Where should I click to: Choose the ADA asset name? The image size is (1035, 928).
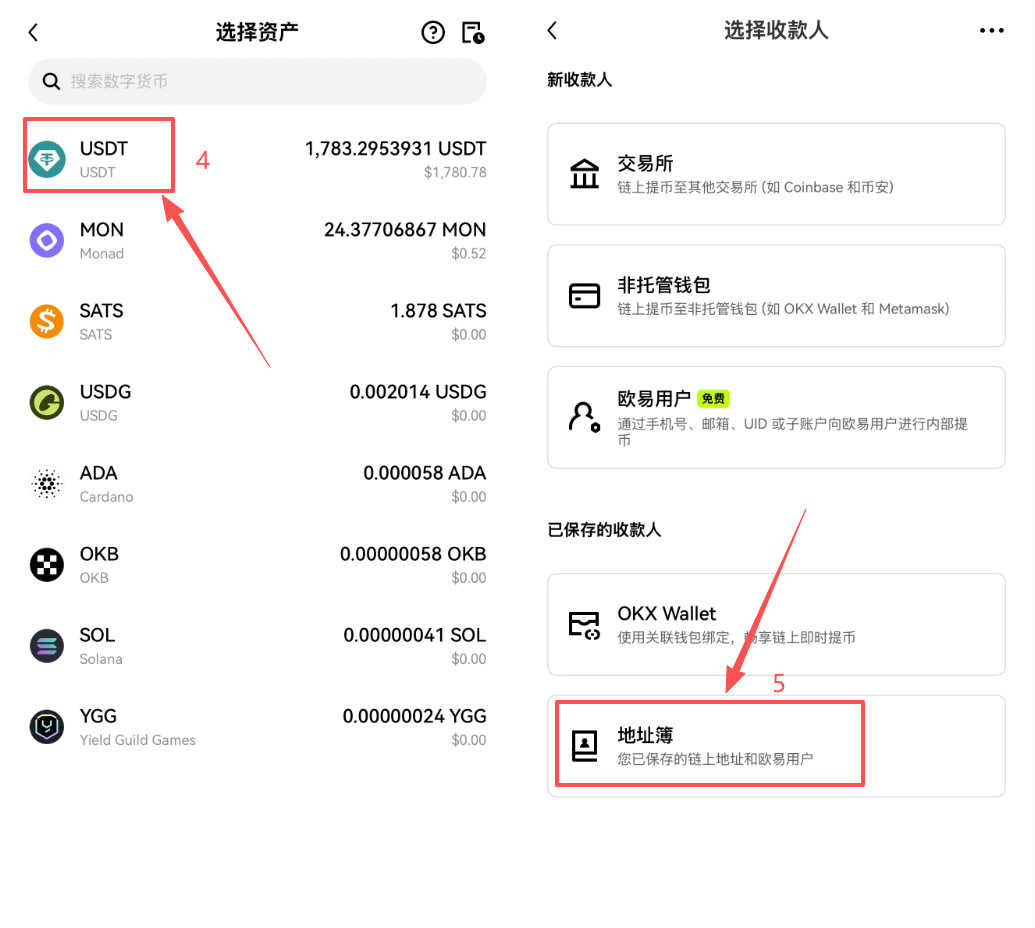coord(98,473)
